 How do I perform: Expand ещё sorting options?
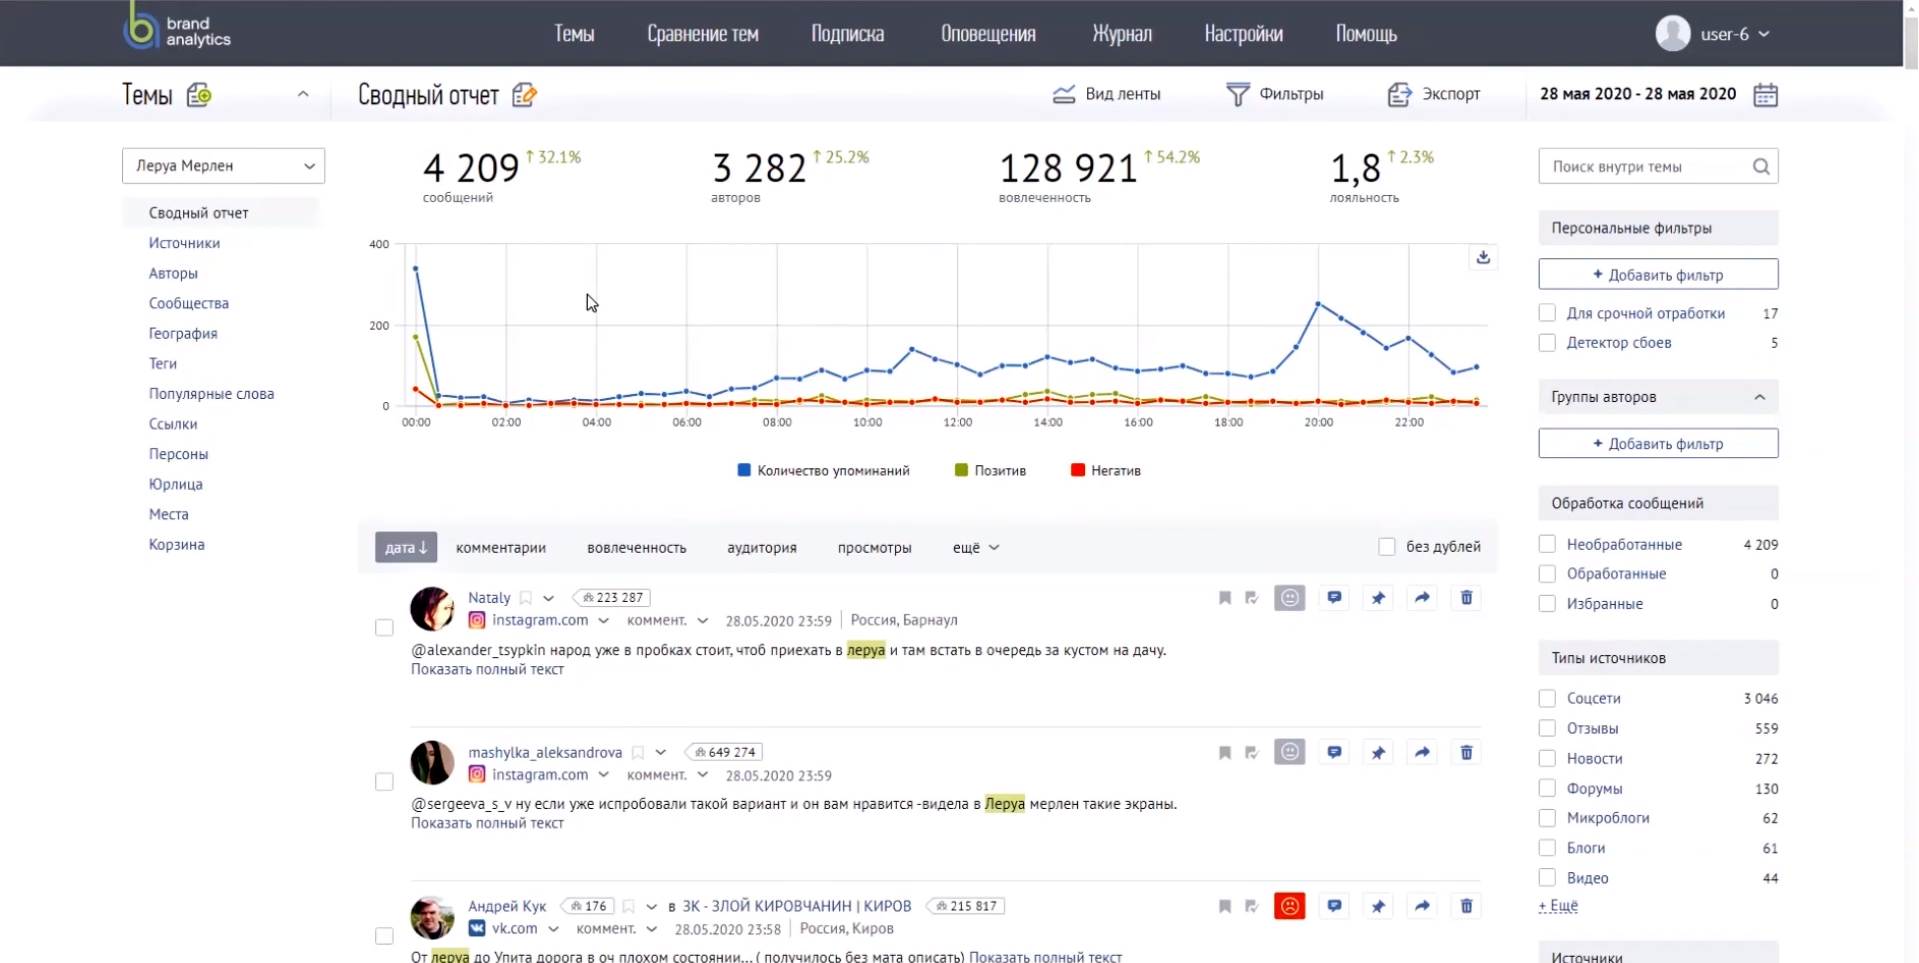pyautogui.click(x=976, y=548)
